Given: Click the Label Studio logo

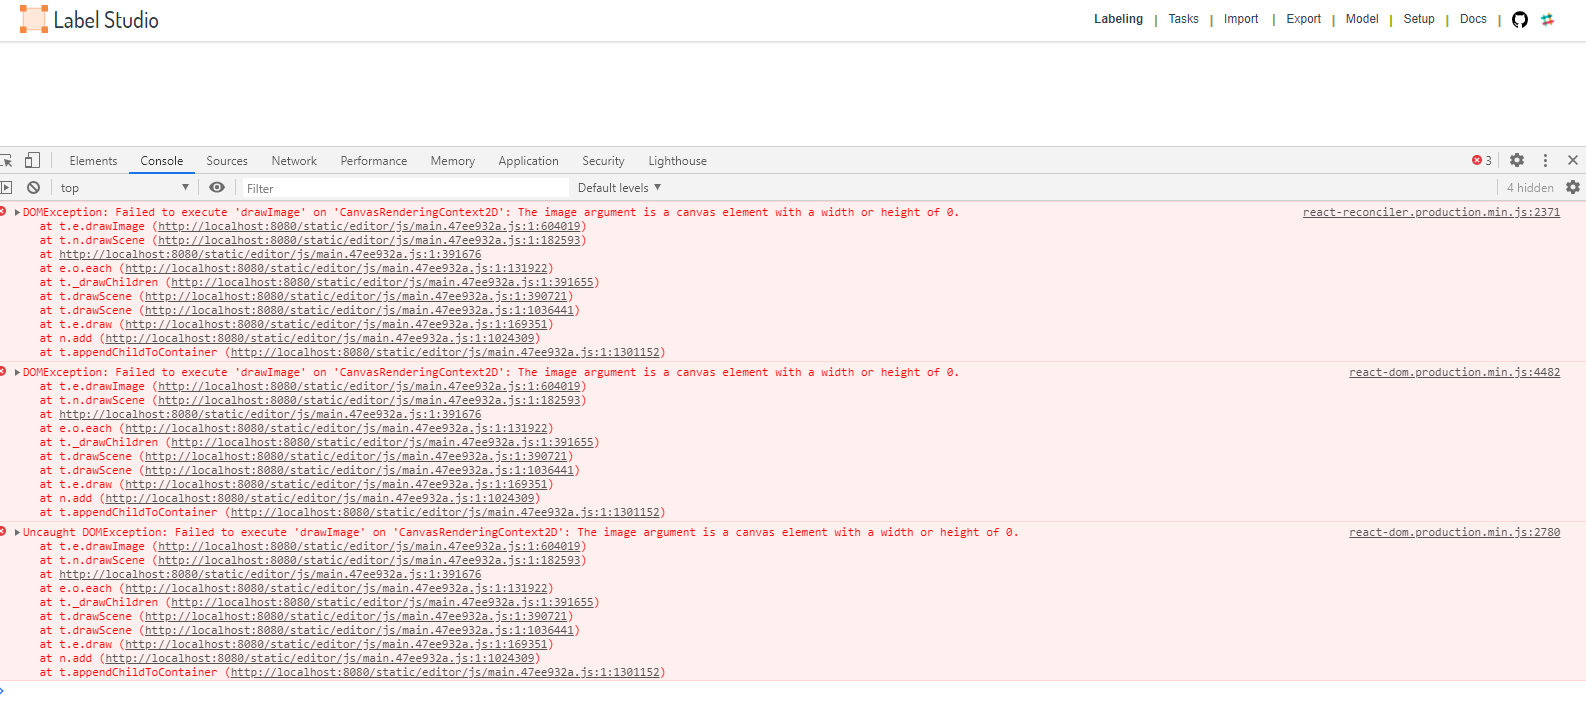Looking at the screenshot, I should coord(89,20).
